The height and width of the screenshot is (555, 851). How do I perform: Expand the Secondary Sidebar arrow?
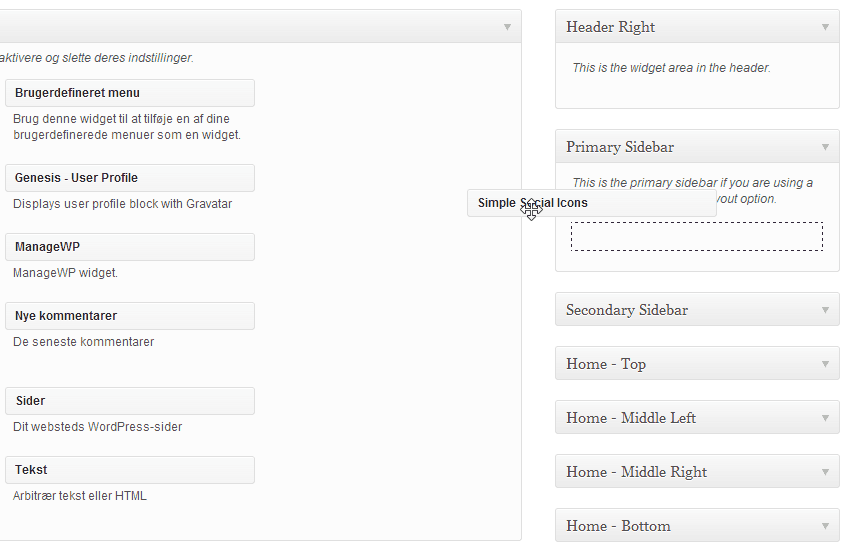tap(825, 310)
